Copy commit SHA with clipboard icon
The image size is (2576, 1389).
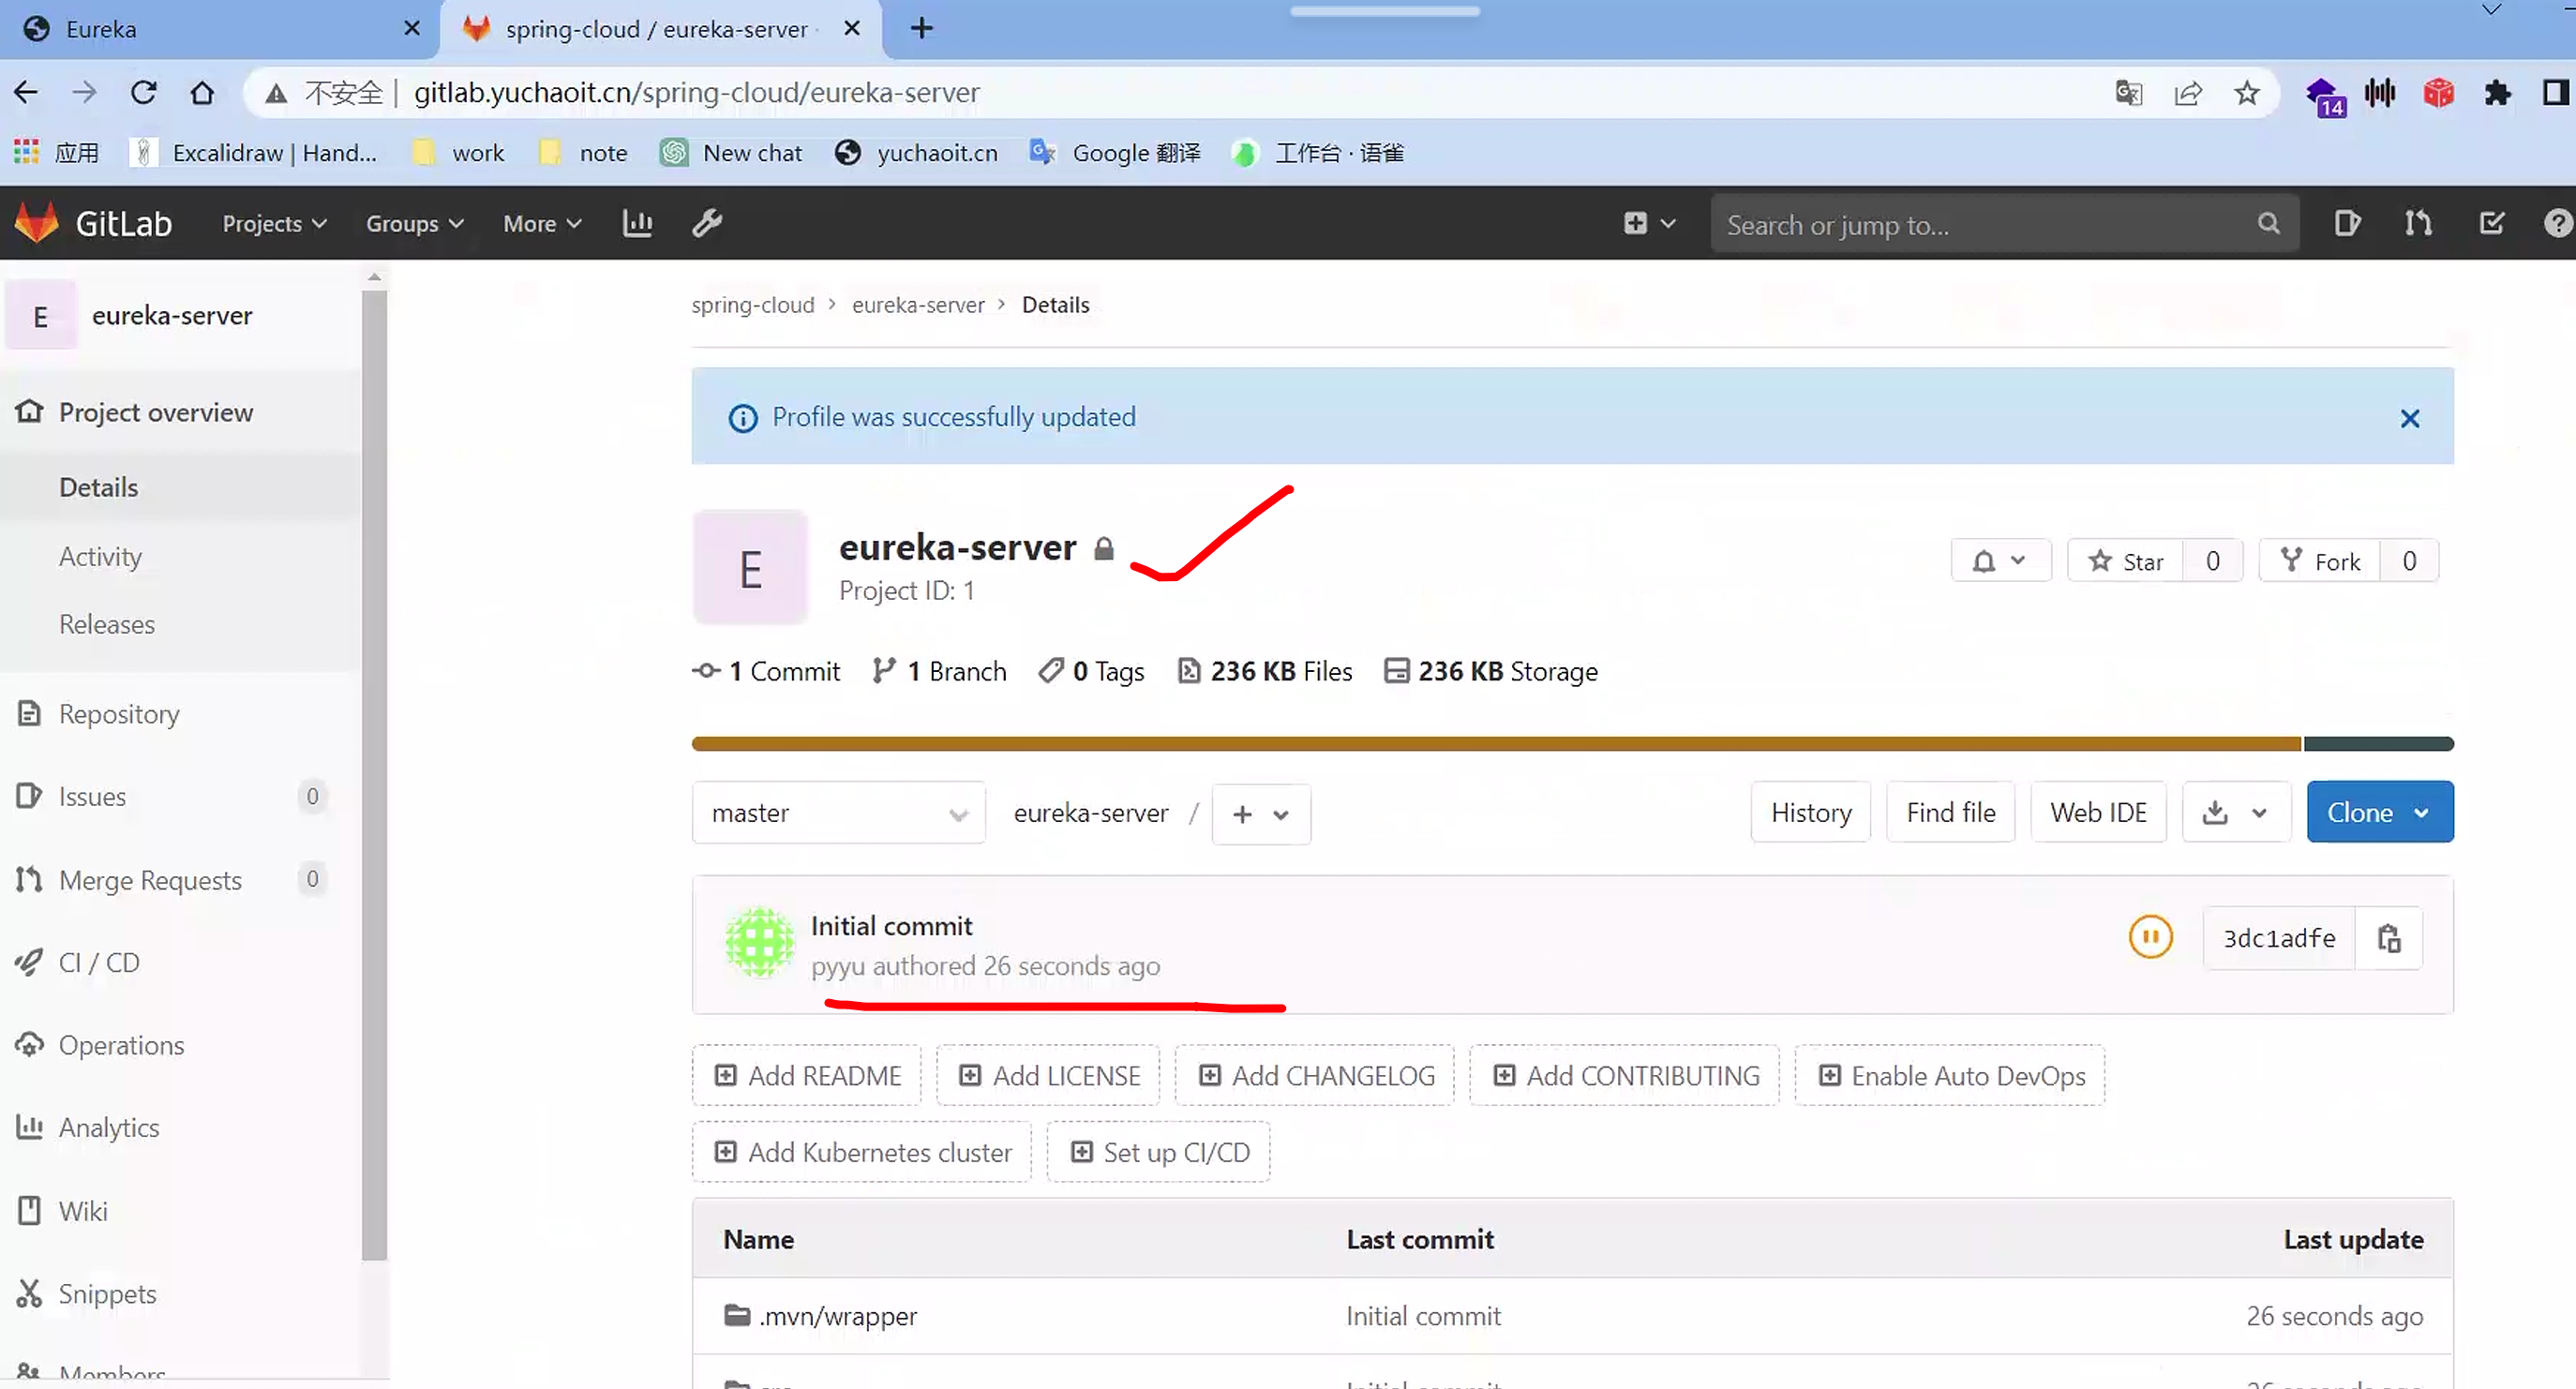[x=2389, y=938]
